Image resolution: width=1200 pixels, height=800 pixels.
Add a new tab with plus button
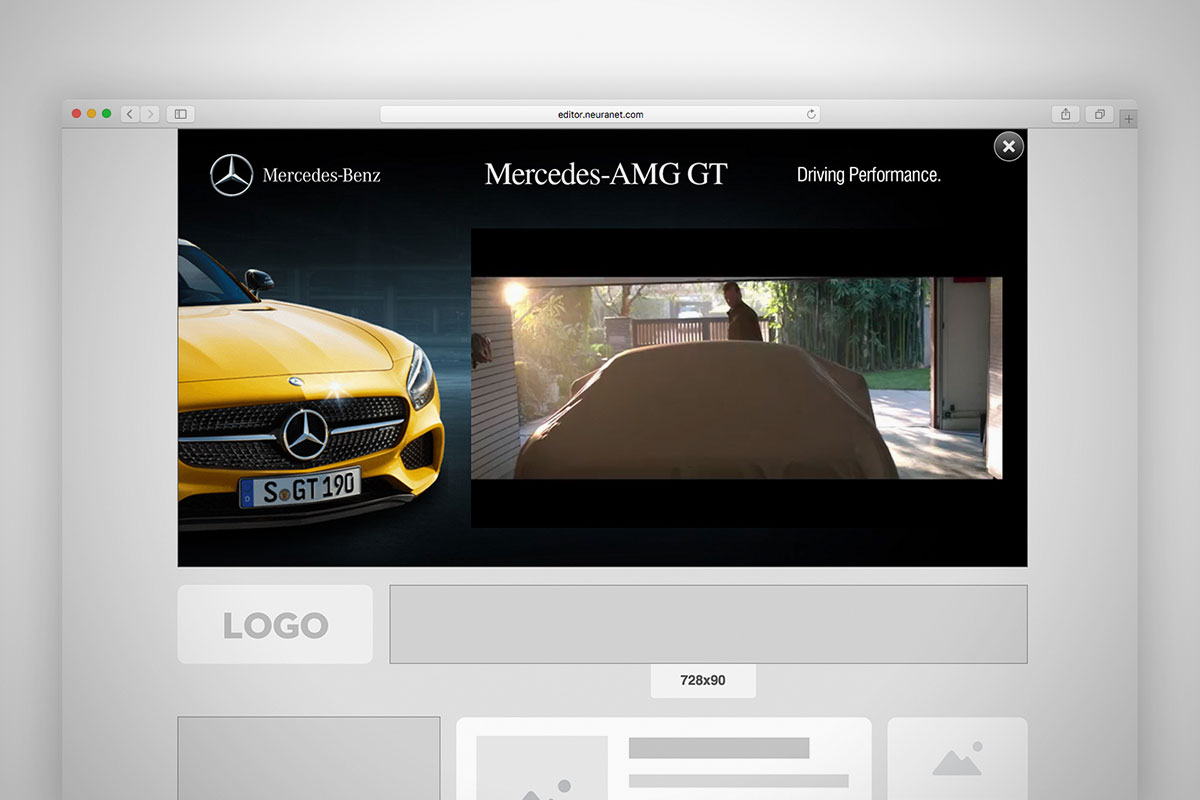coord(1128,120)
